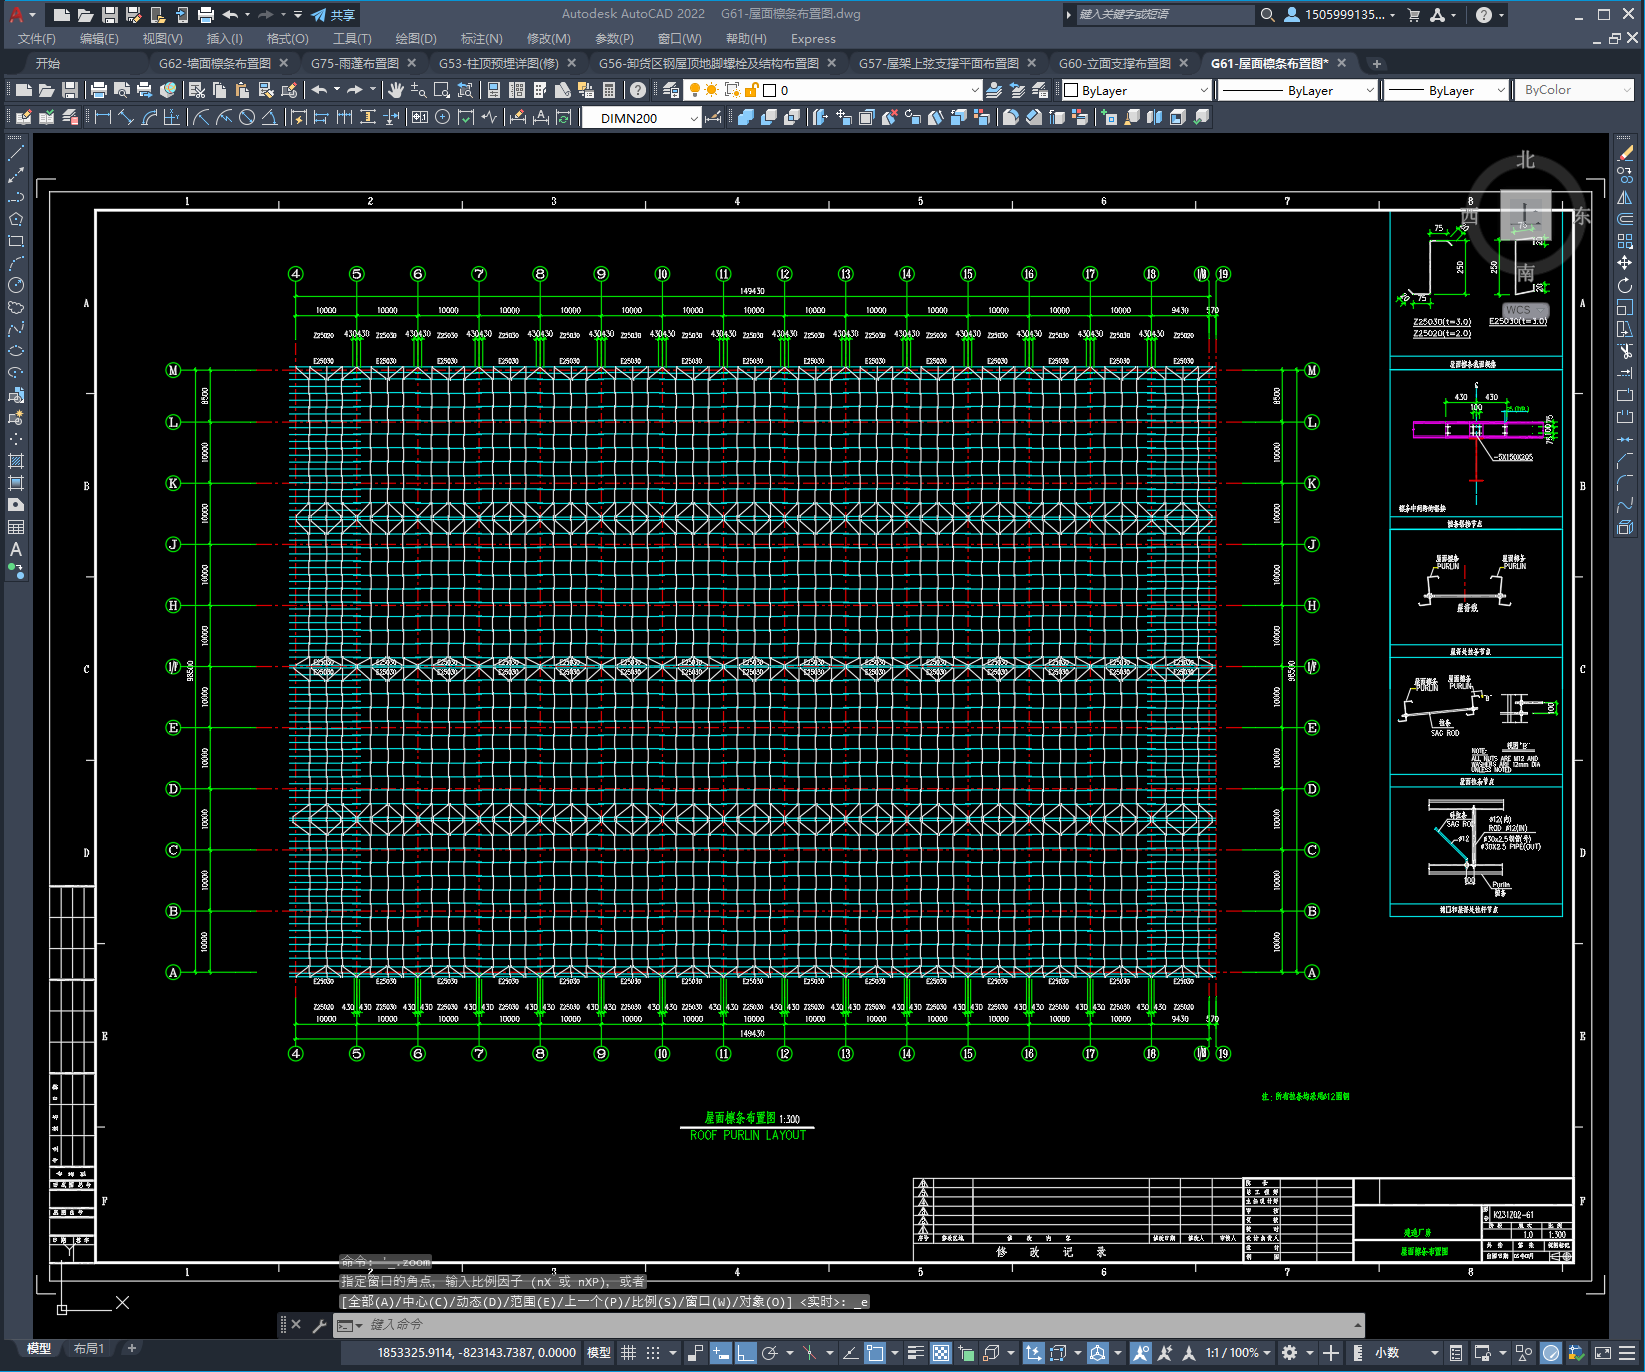The image size is (1645, 1372).
Task: Toggle lineweight display in the status bar
Action: coord(915,1353)
